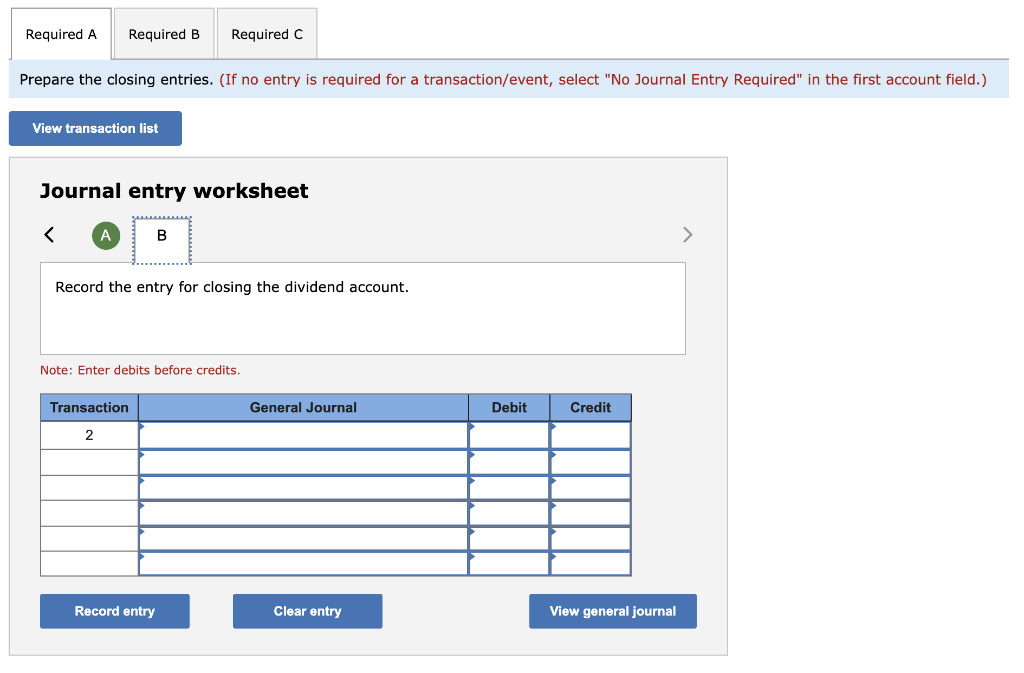This screenshot has height=673, width=1024.
Task: Click Debit field in third row
Action: click(x=509, y=488)
